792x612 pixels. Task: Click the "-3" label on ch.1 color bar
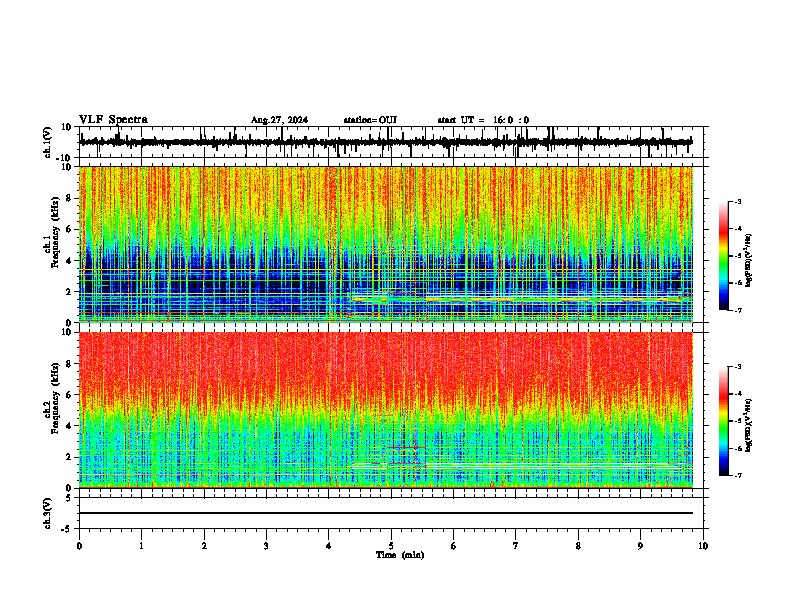tap(738, 202)
